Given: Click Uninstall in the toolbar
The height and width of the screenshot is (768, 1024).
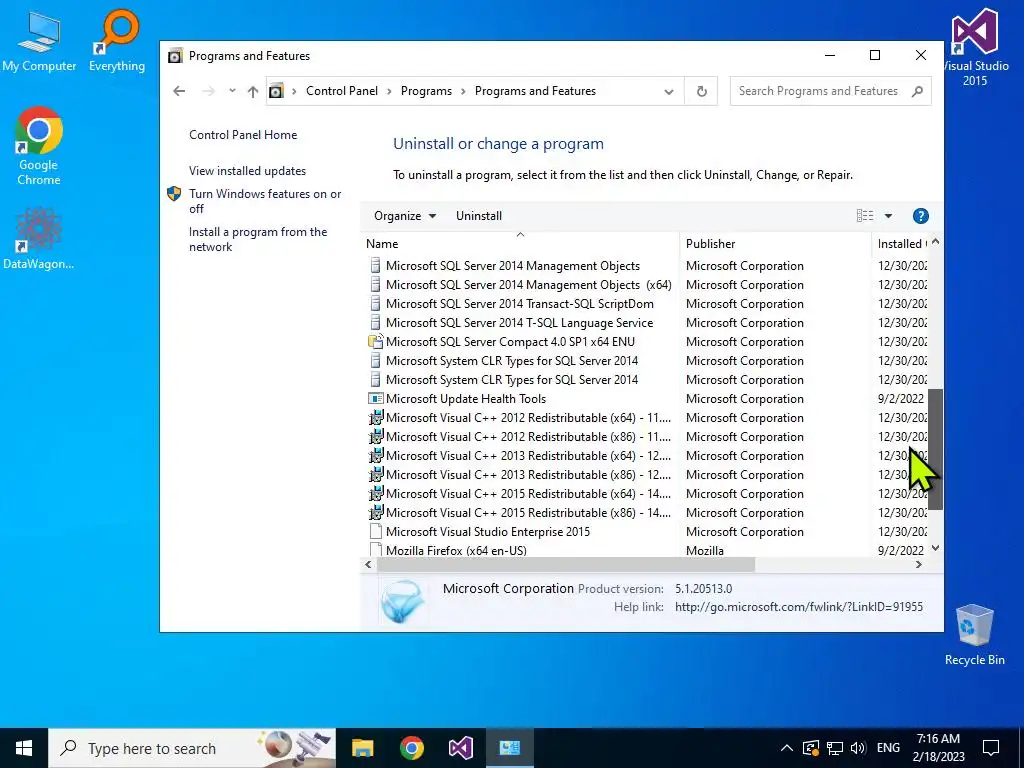Looking at the screenshot, I should (479, 216).
